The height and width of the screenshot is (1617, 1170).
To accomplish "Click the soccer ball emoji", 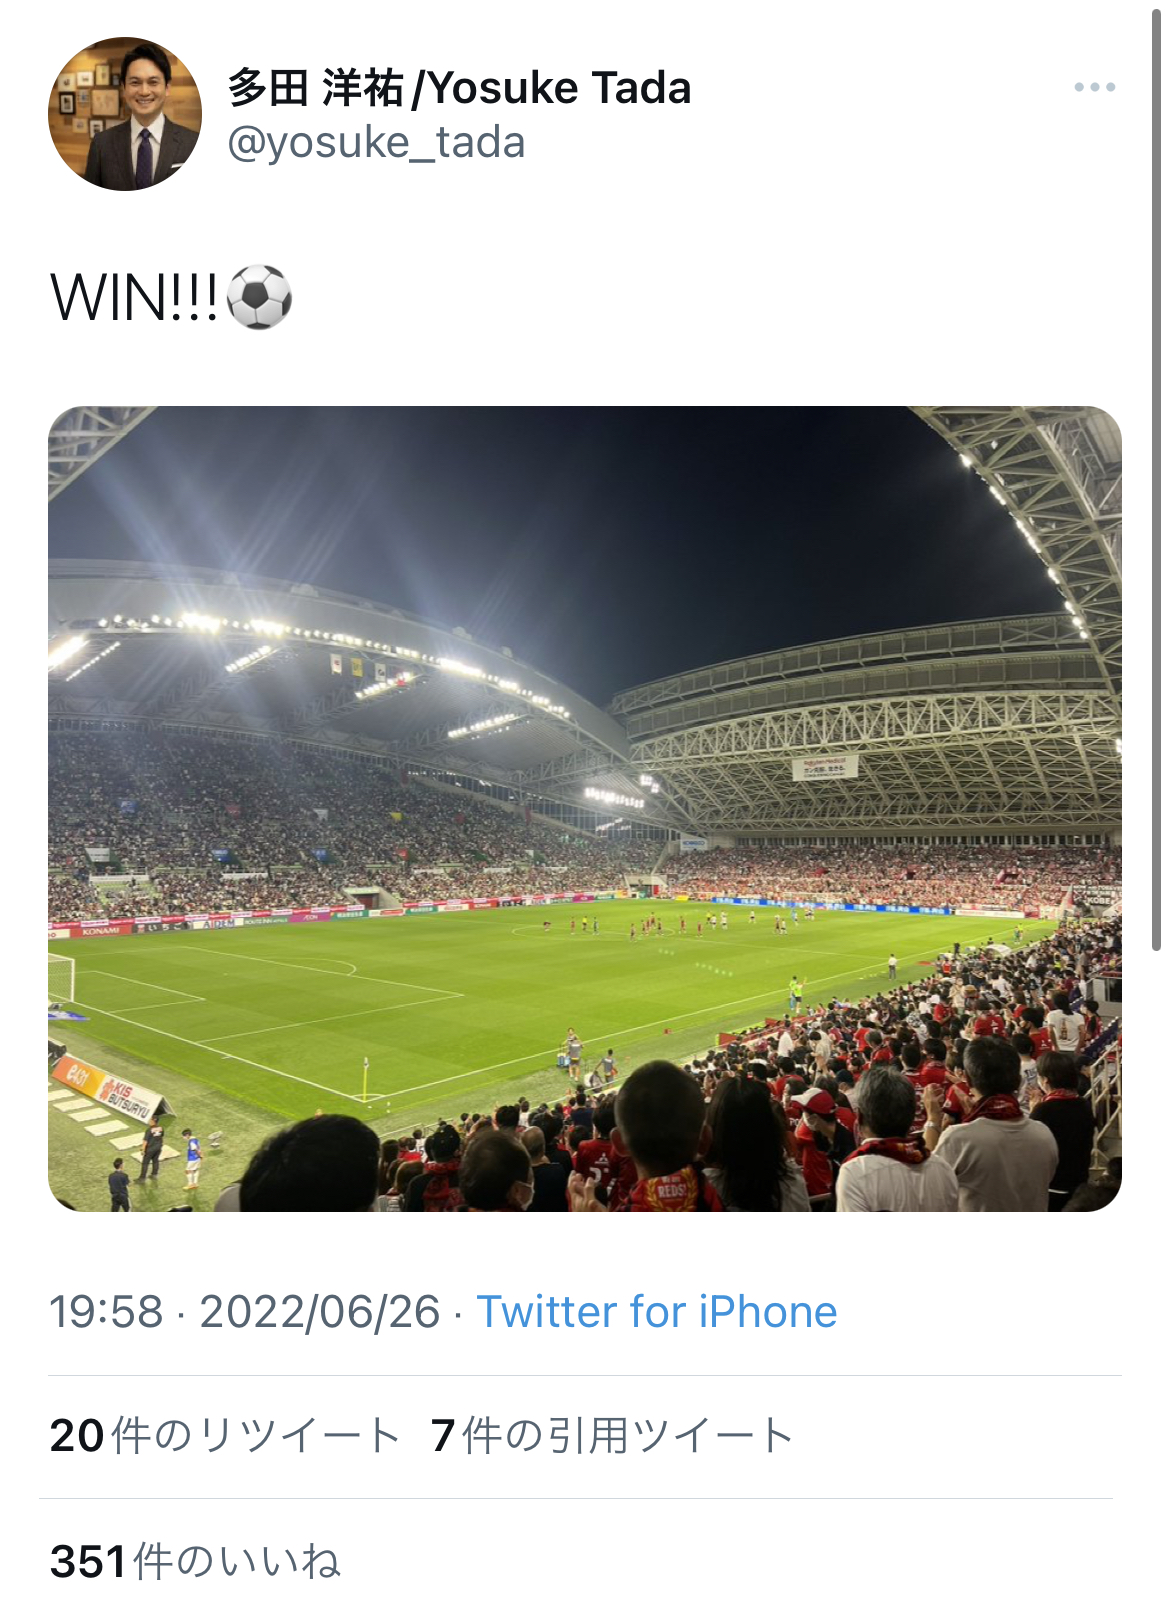I will (260, 298).
